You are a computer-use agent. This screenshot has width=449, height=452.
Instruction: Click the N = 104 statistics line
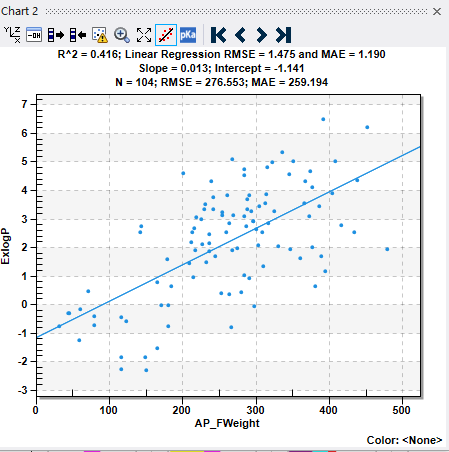[222, 82]
